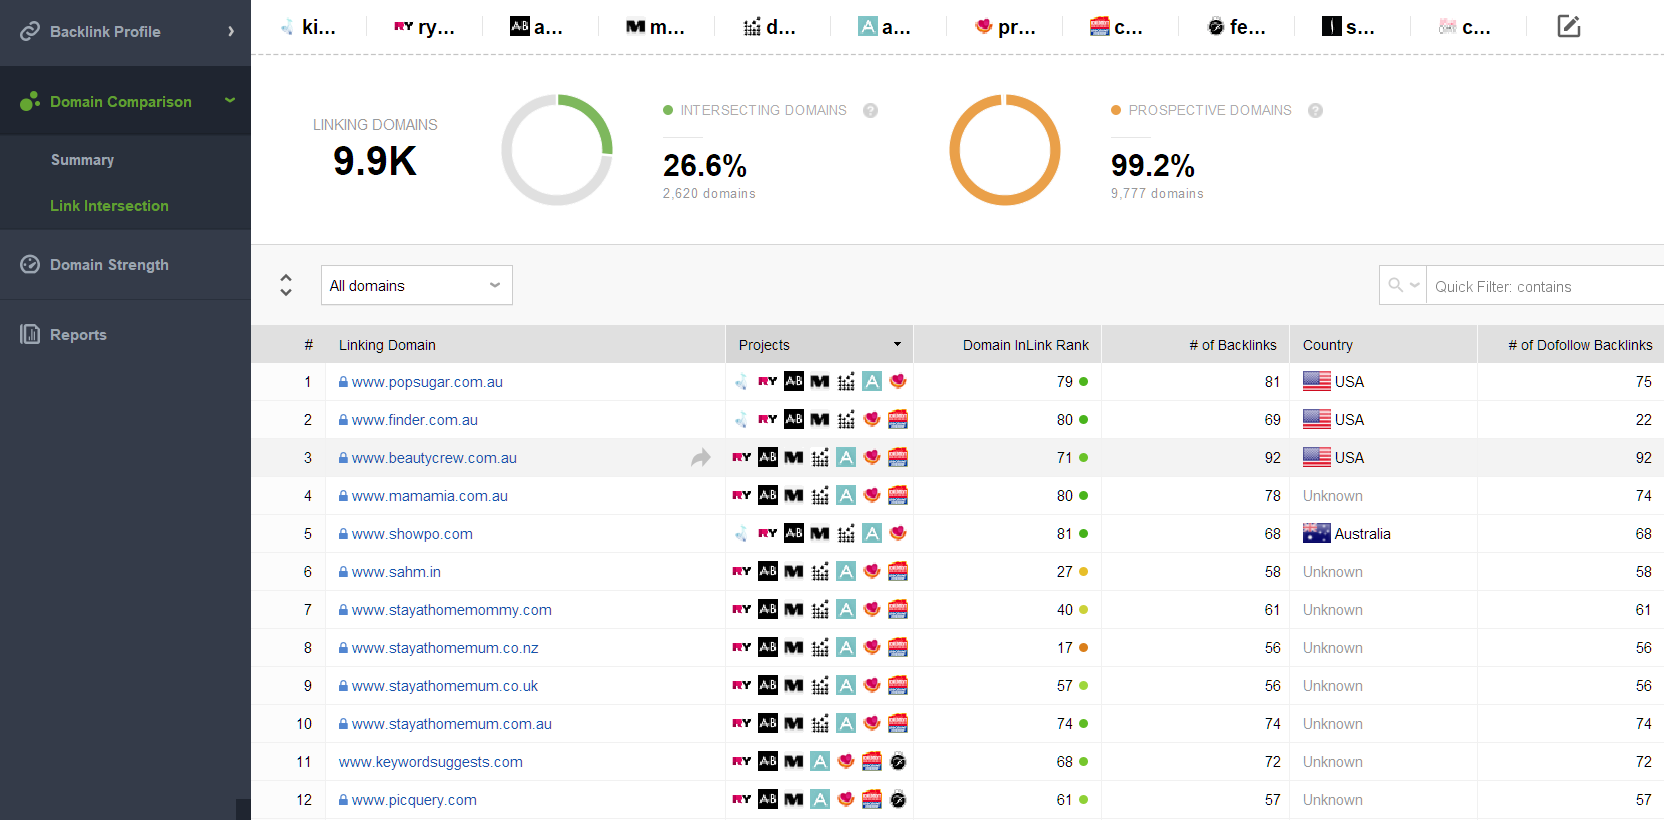
Task: Click the pink heart project icon in popsugar row
Action: pos(898,381)
